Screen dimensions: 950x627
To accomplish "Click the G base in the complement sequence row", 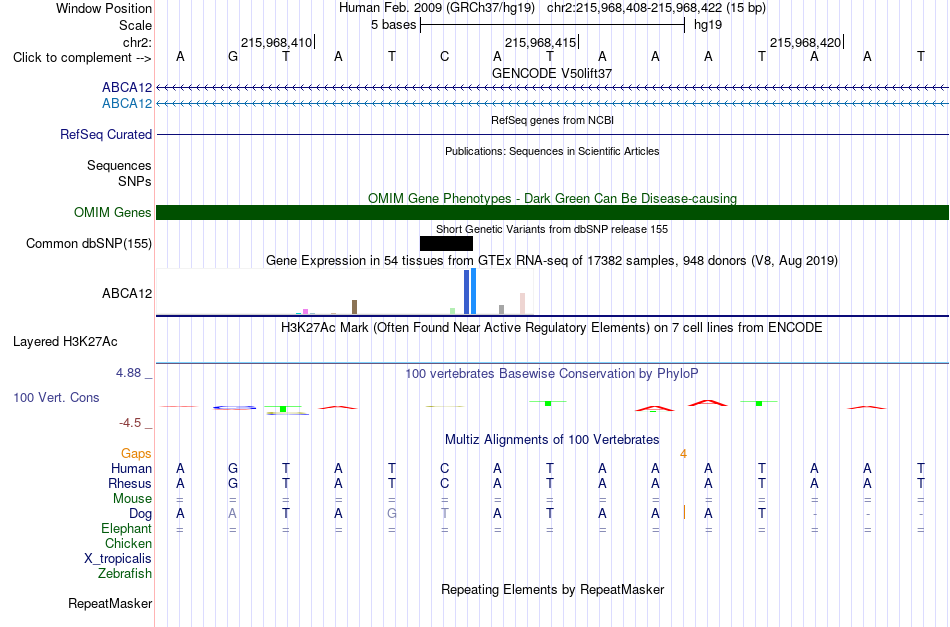I will coord(233,57).
